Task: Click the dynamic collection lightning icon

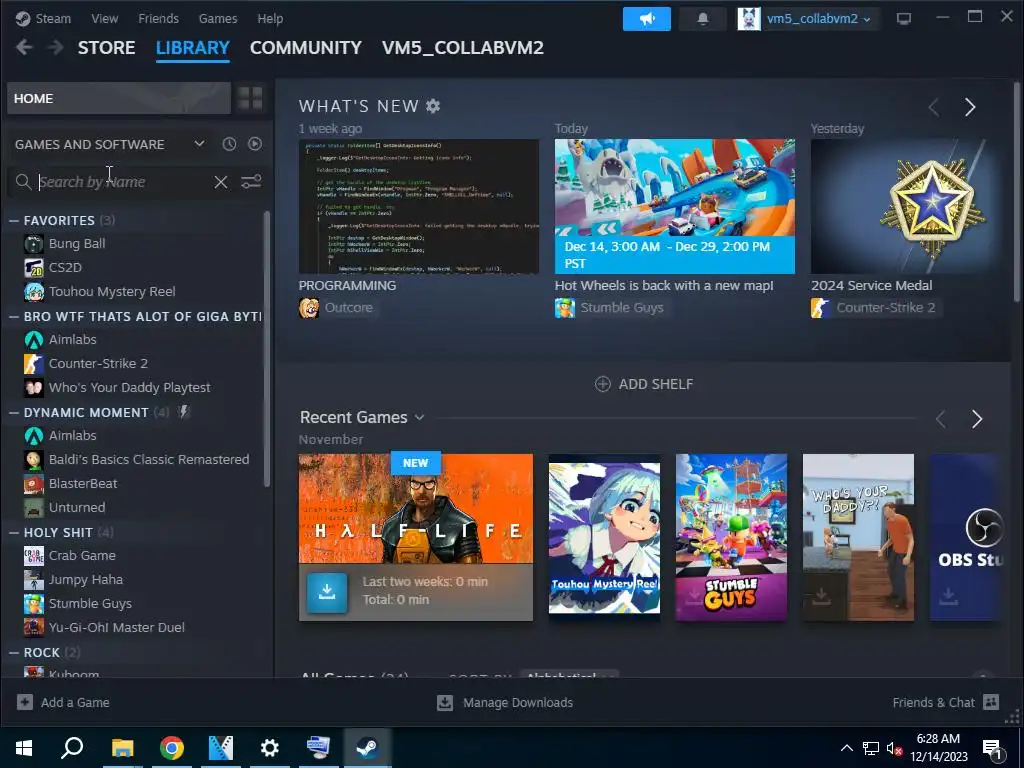Action: coord(184,412)
